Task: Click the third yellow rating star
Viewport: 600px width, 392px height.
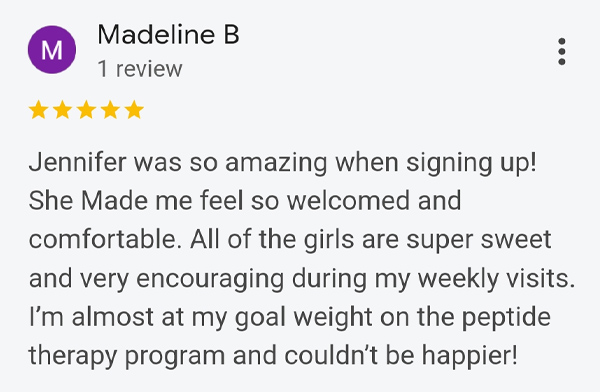Action: pyautogui.click(x=86, y=110)
